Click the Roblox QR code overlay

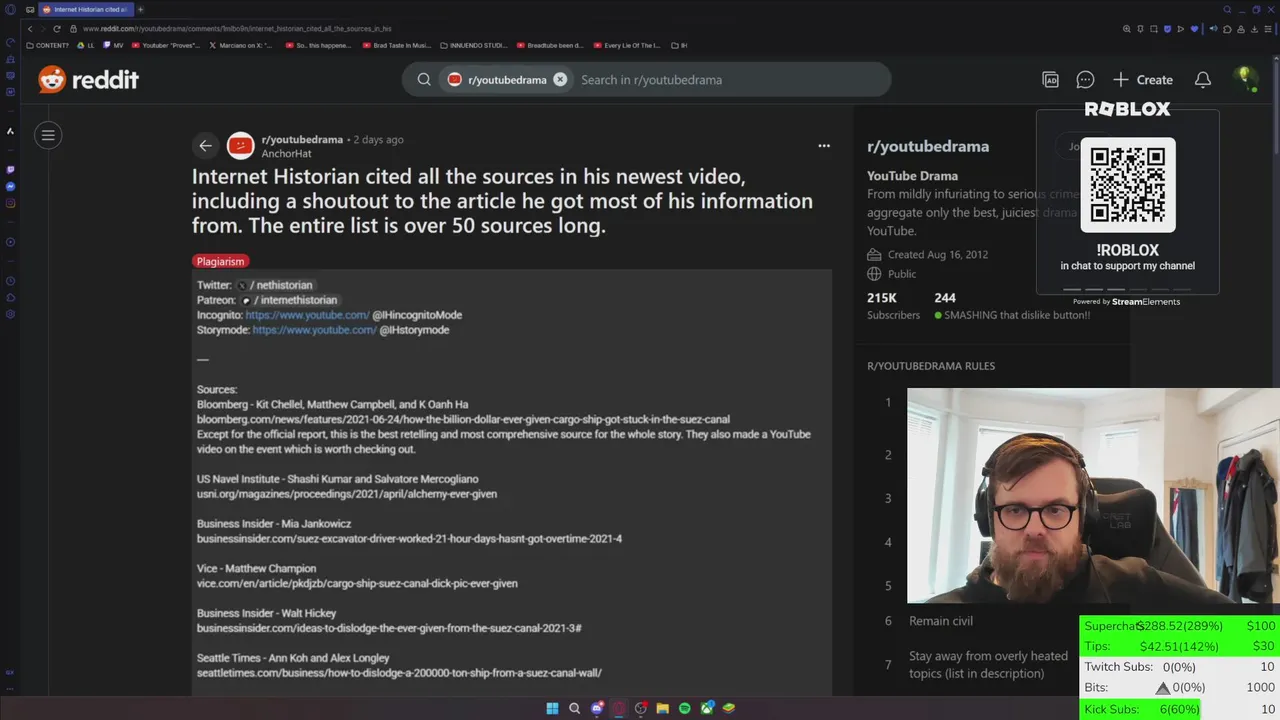click(1127, 185)
